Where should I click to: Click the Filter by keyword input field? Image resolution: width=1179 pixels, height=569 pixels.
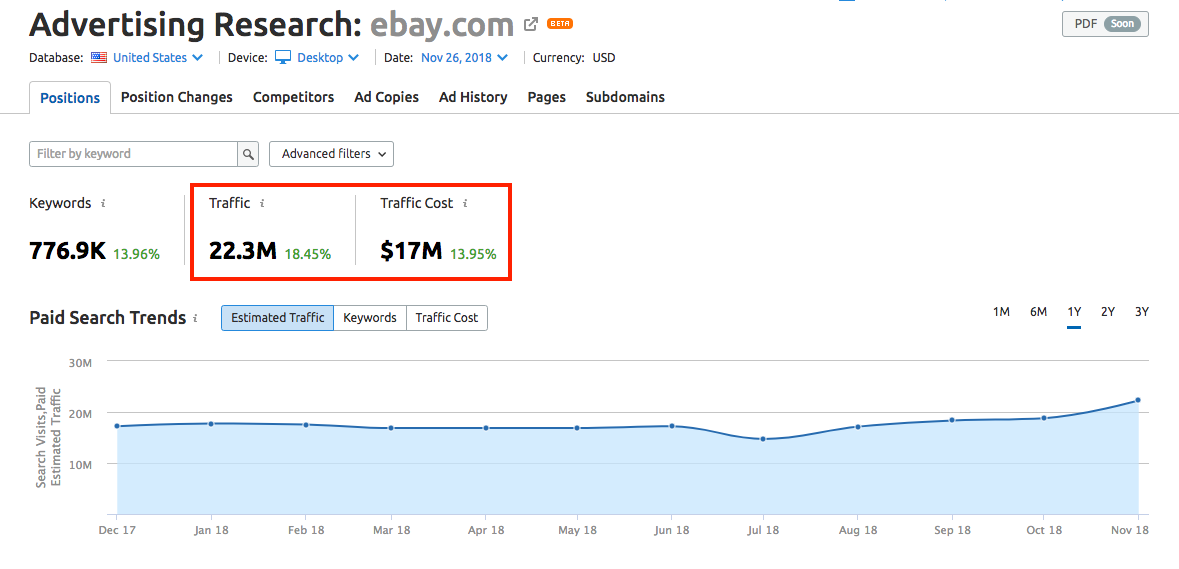(134, 153)
